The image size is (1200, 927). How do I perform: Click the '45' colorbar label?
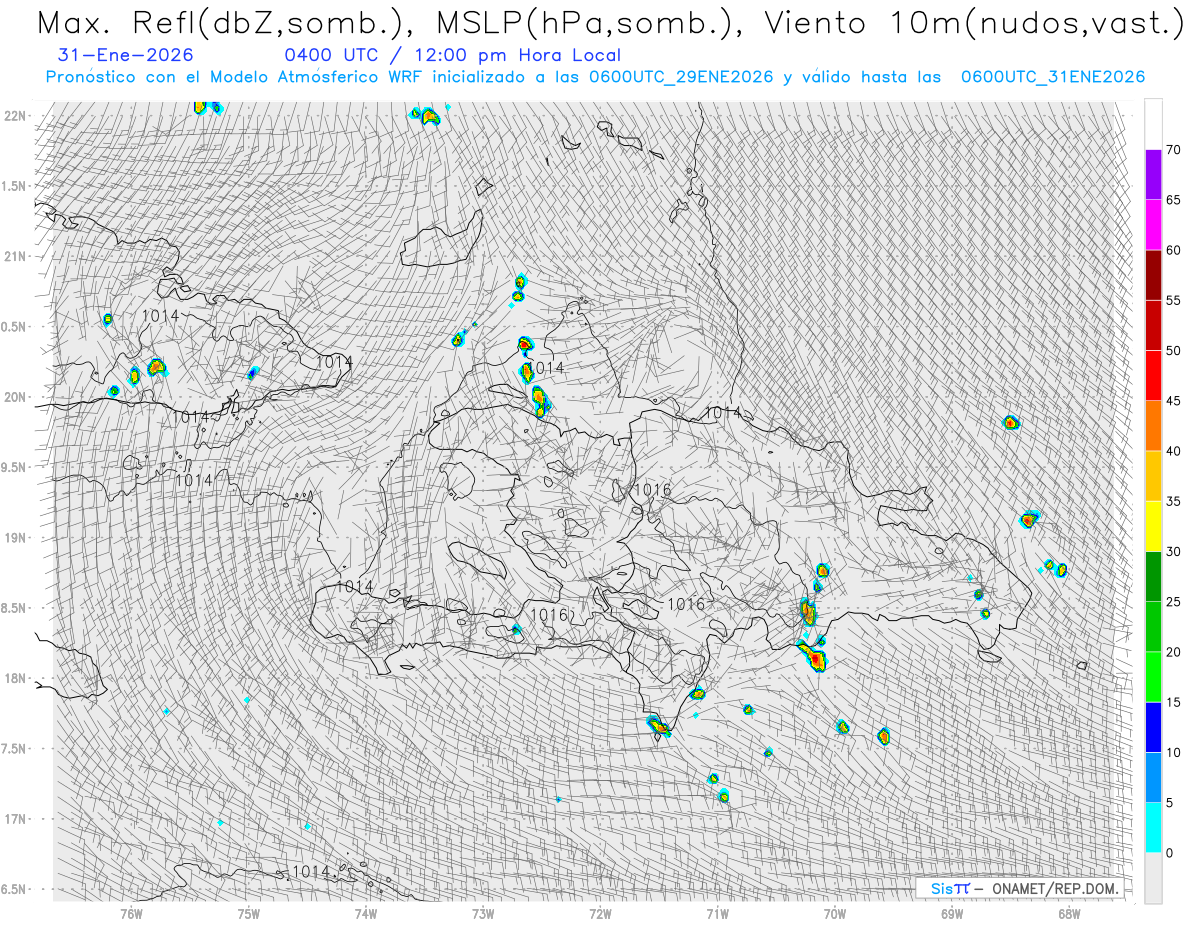point(1173,401)
